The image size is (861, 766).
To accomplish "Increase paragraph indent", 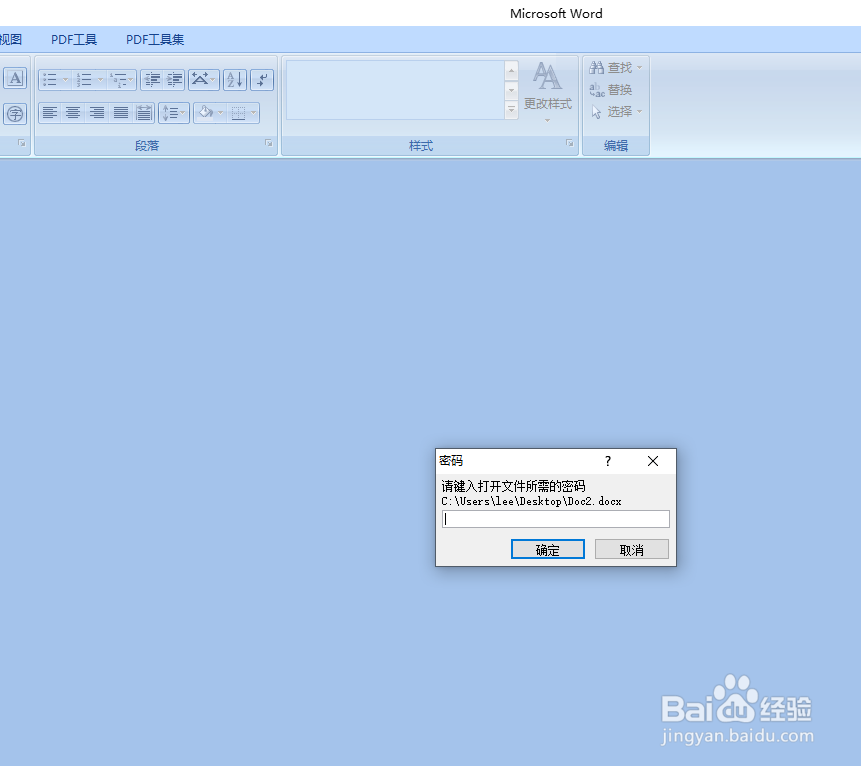I will (x=175, y=80).
